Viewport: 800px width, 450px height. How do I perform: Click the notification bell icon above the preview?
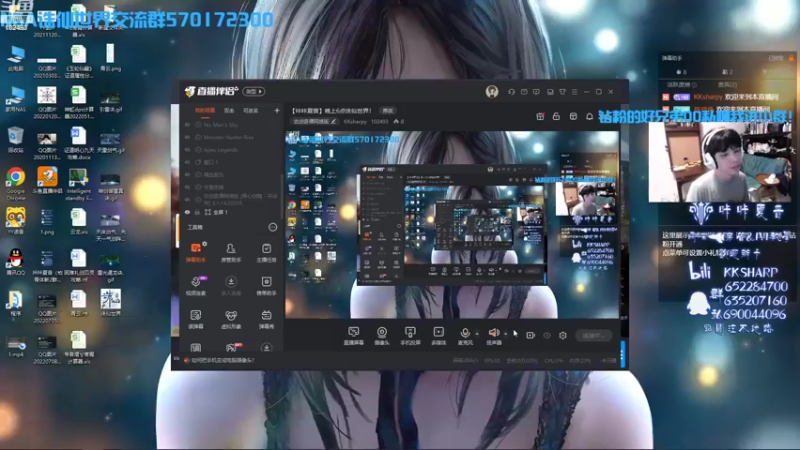tap(589, 116)
